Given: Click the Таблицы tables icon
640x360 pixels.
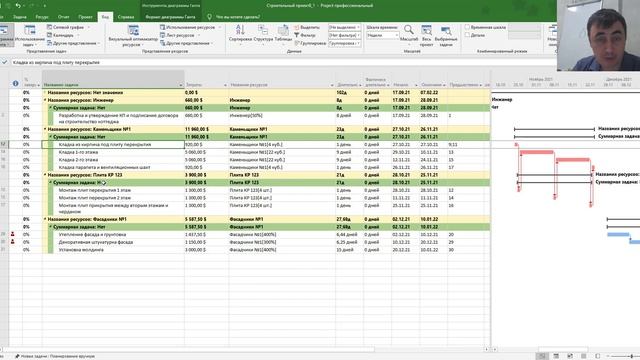Looking at the screenshot, I should [283, 30].
